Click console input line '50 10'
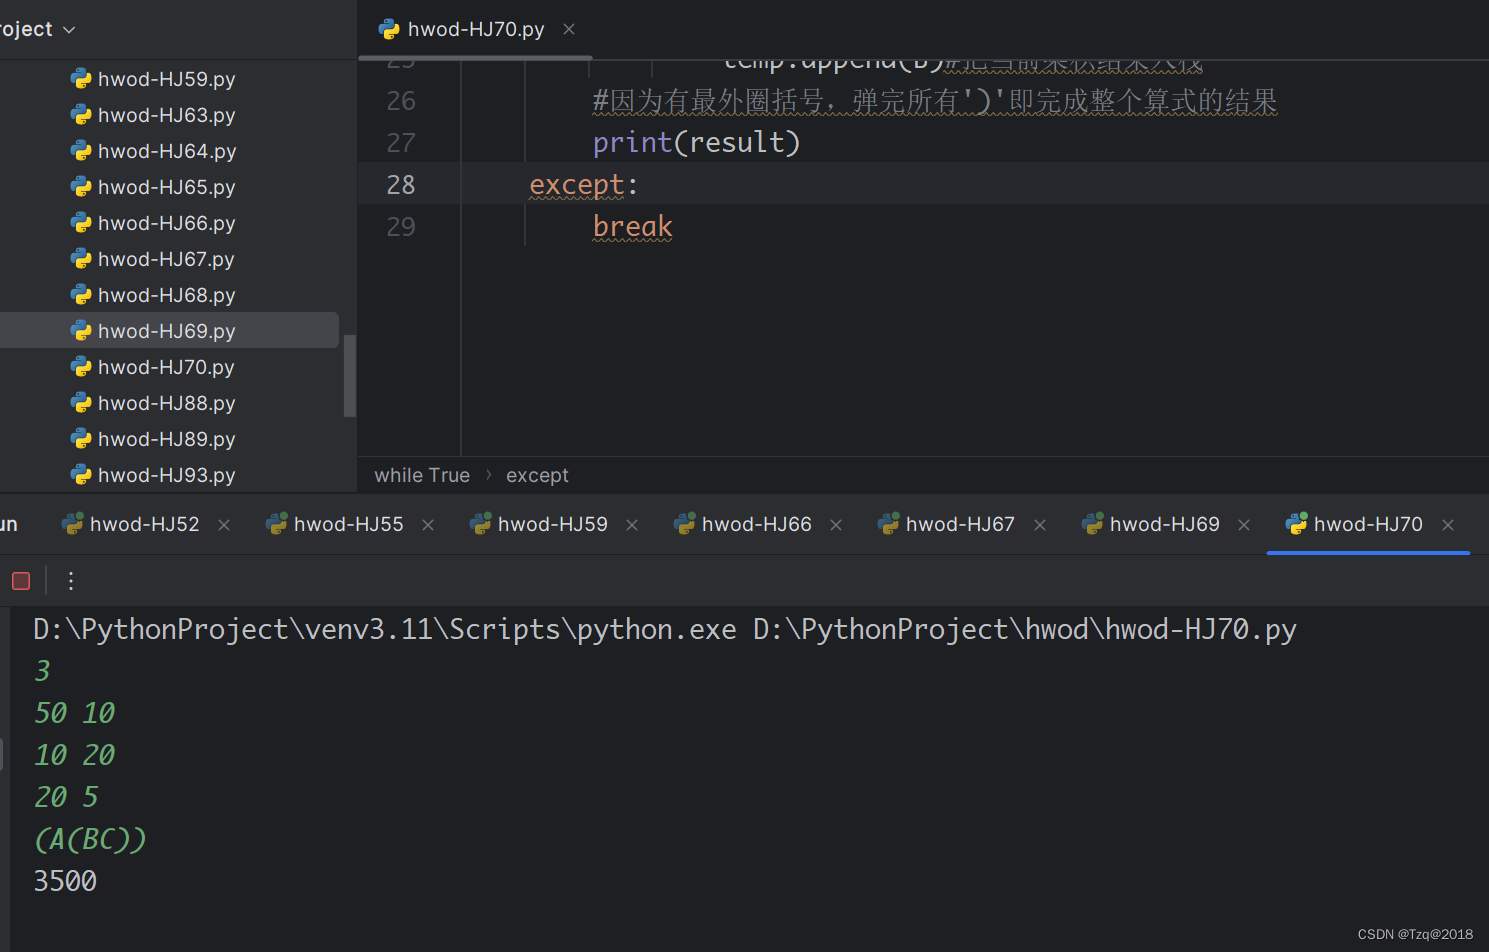Image resolution: width=1489 pixels, height=952 pixels. pos(75,713)
